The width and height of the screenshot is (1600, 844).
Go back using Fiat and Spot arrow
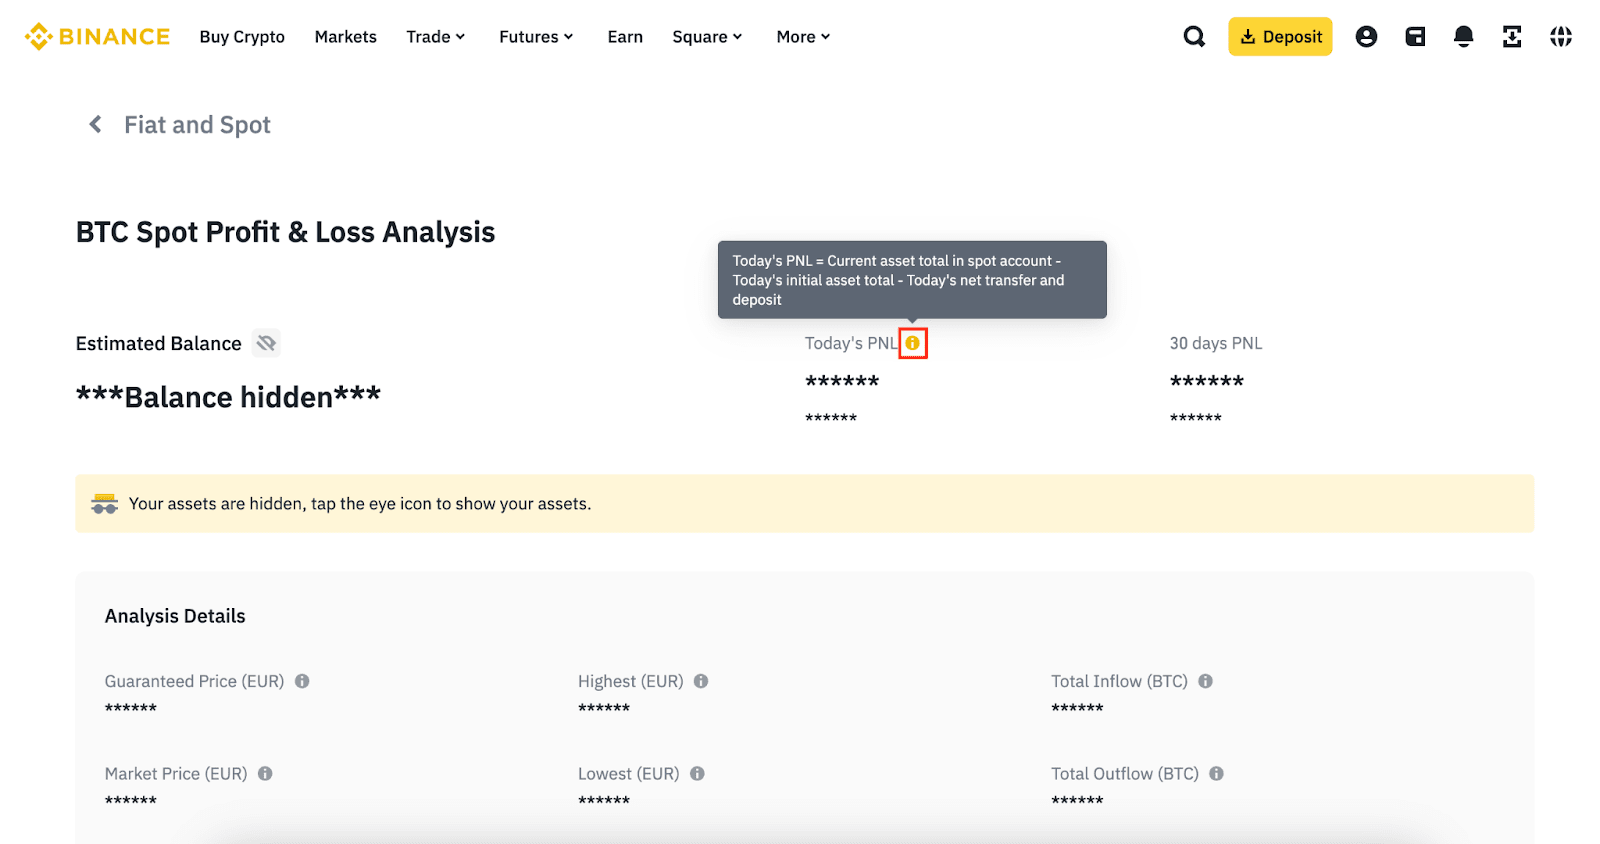95,124
